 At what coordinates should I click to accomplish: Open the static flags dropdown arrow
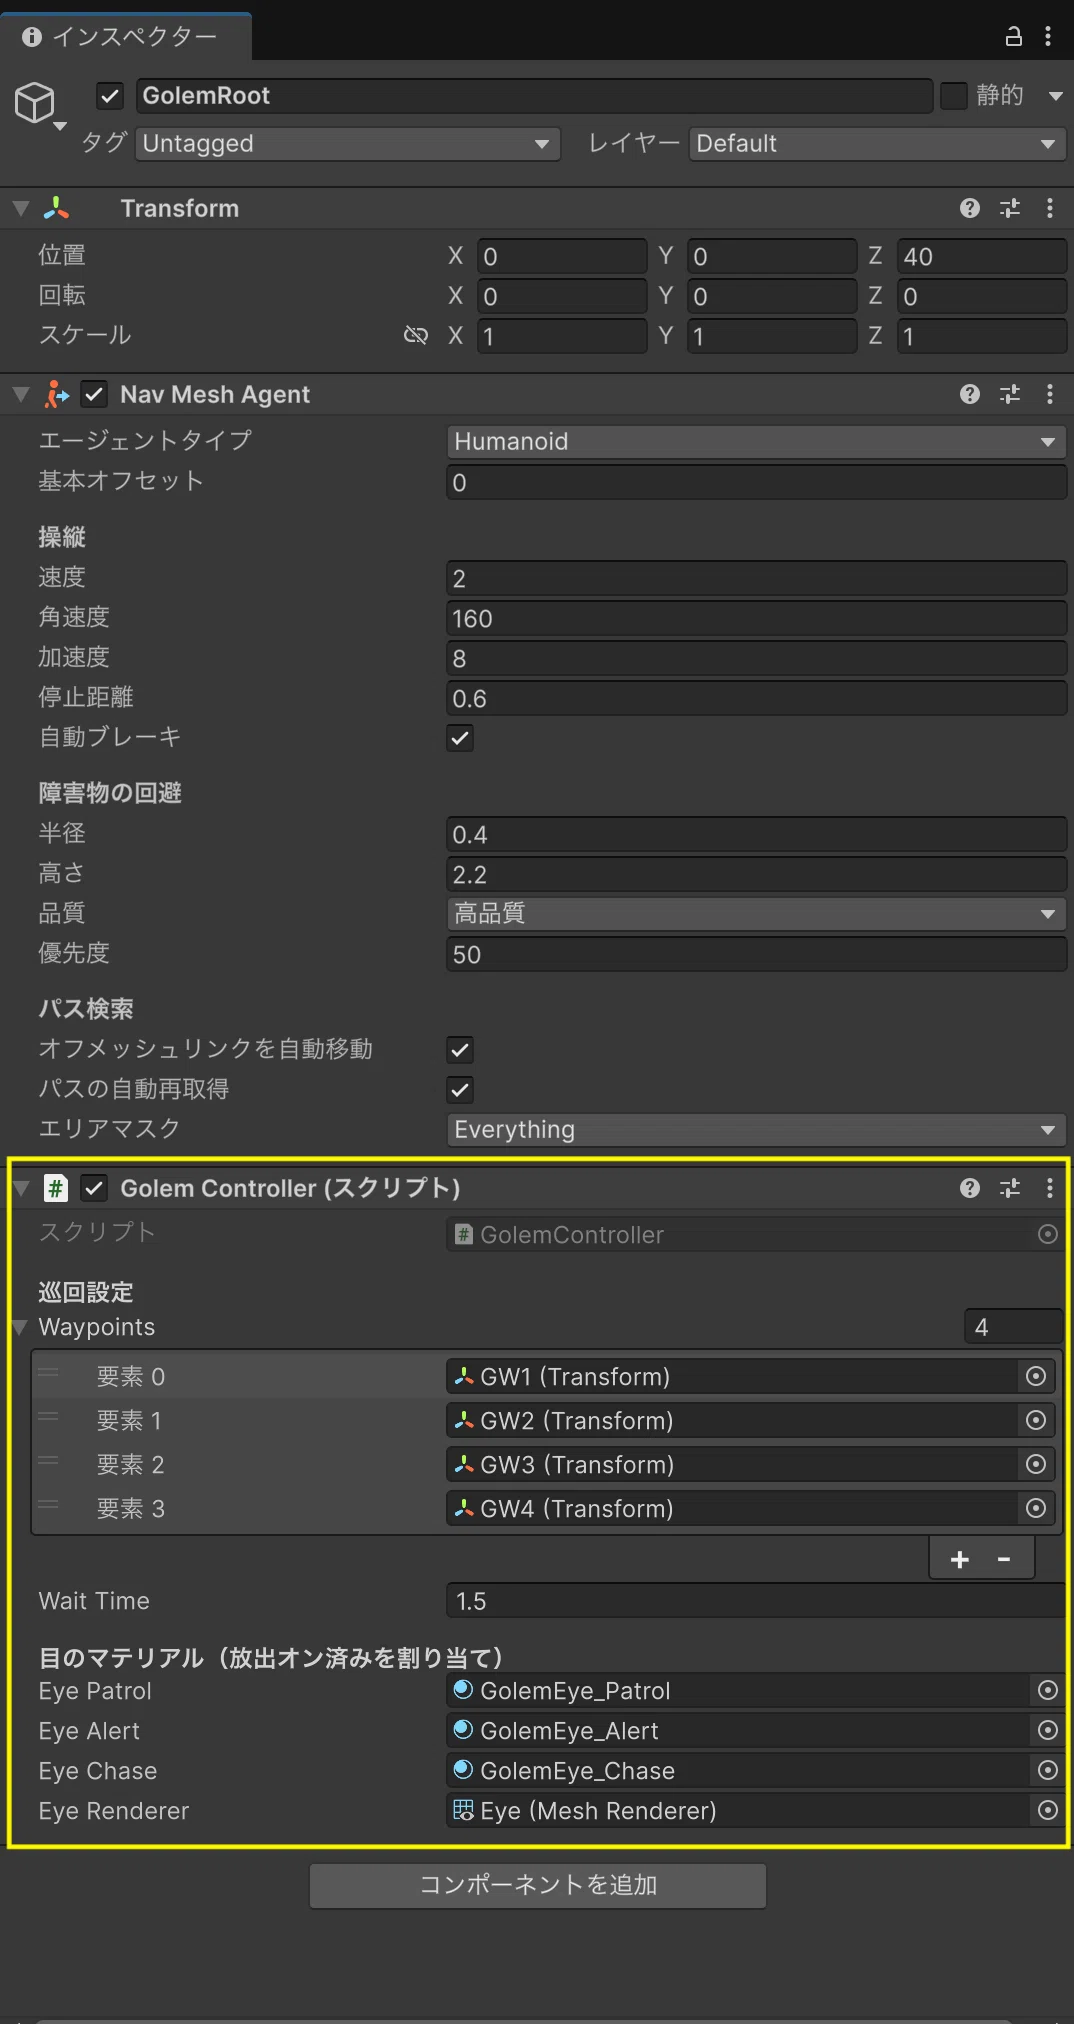pyautogui.click(x=1055, y=96)
